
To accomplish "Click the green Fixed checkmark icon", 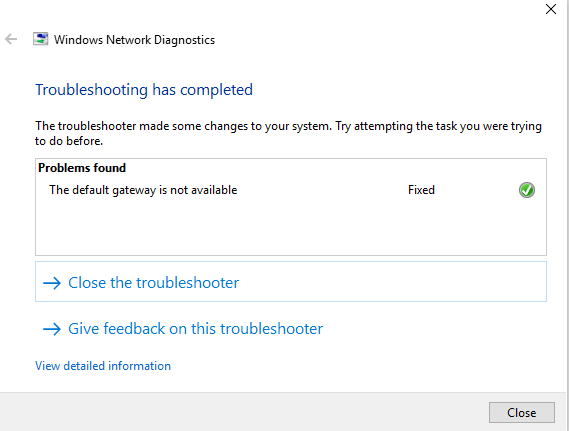I will click(x=527, y=190).
